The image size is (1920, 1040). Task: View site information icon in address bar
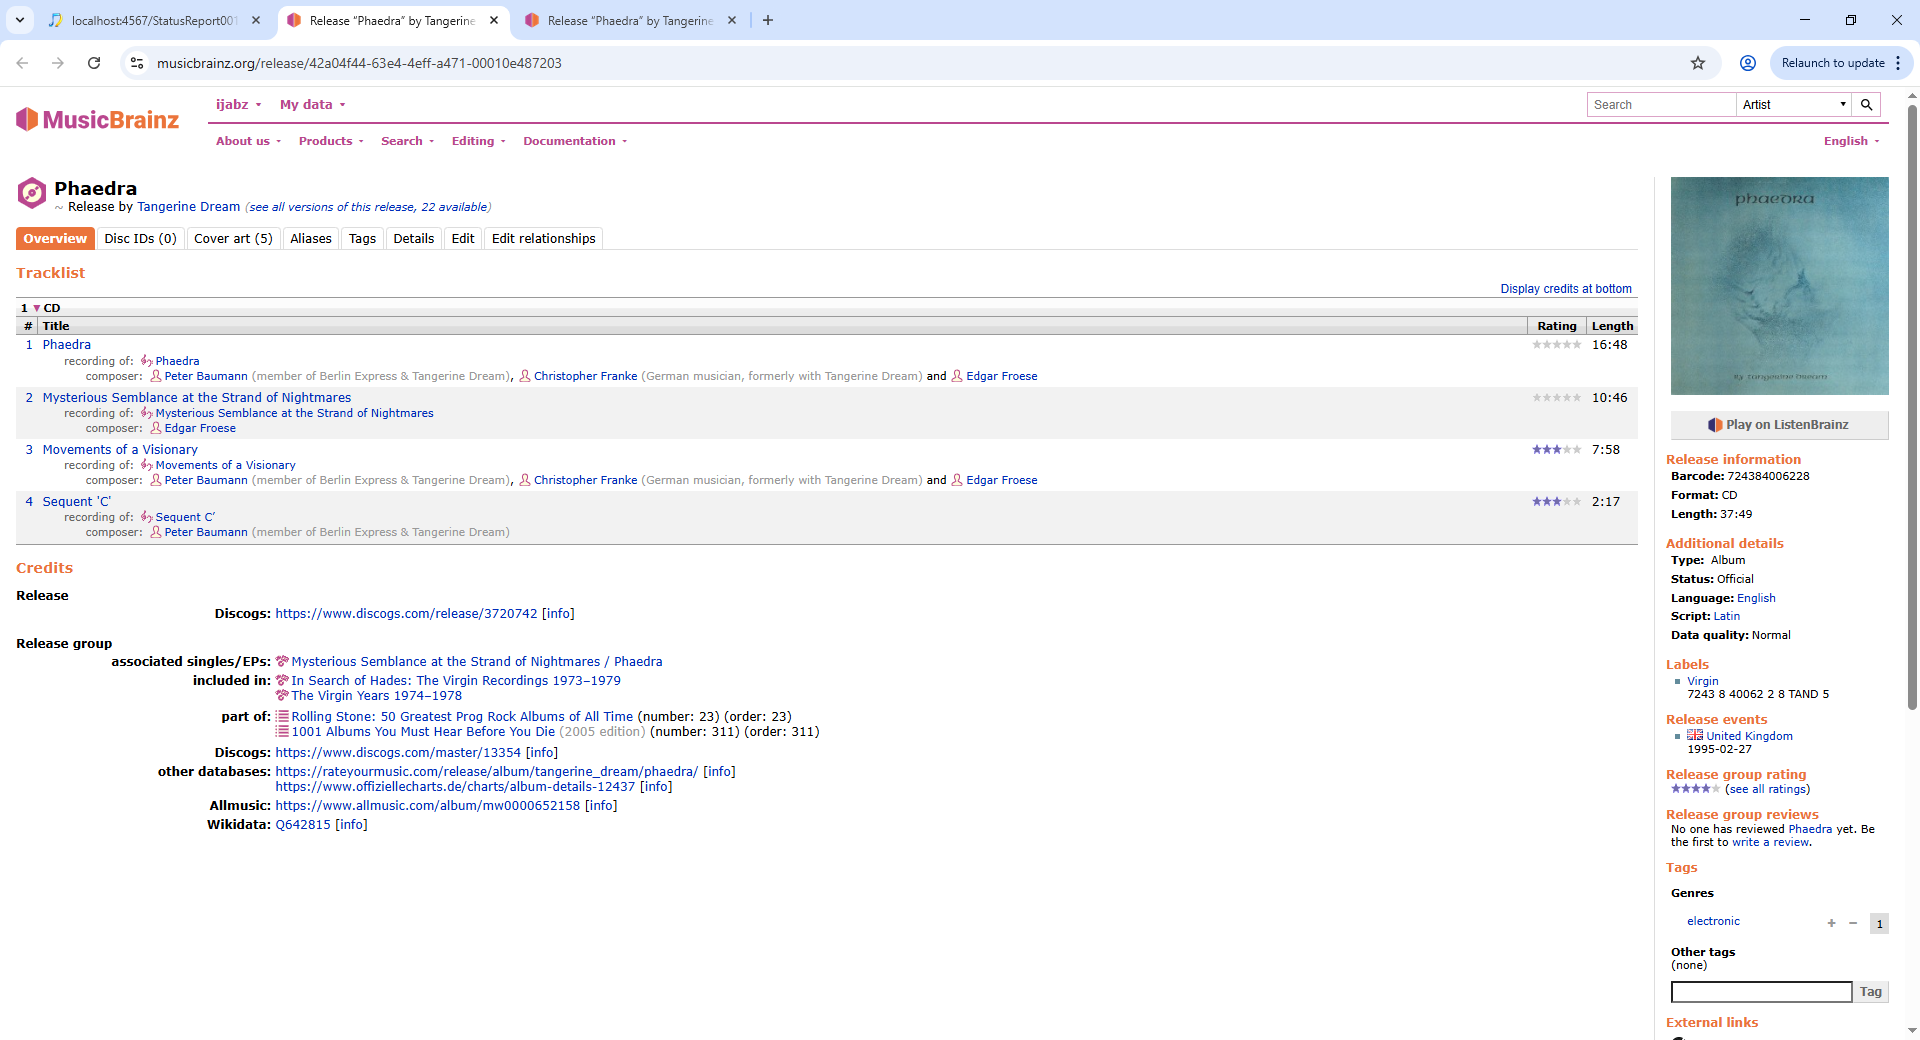[137, 63]
